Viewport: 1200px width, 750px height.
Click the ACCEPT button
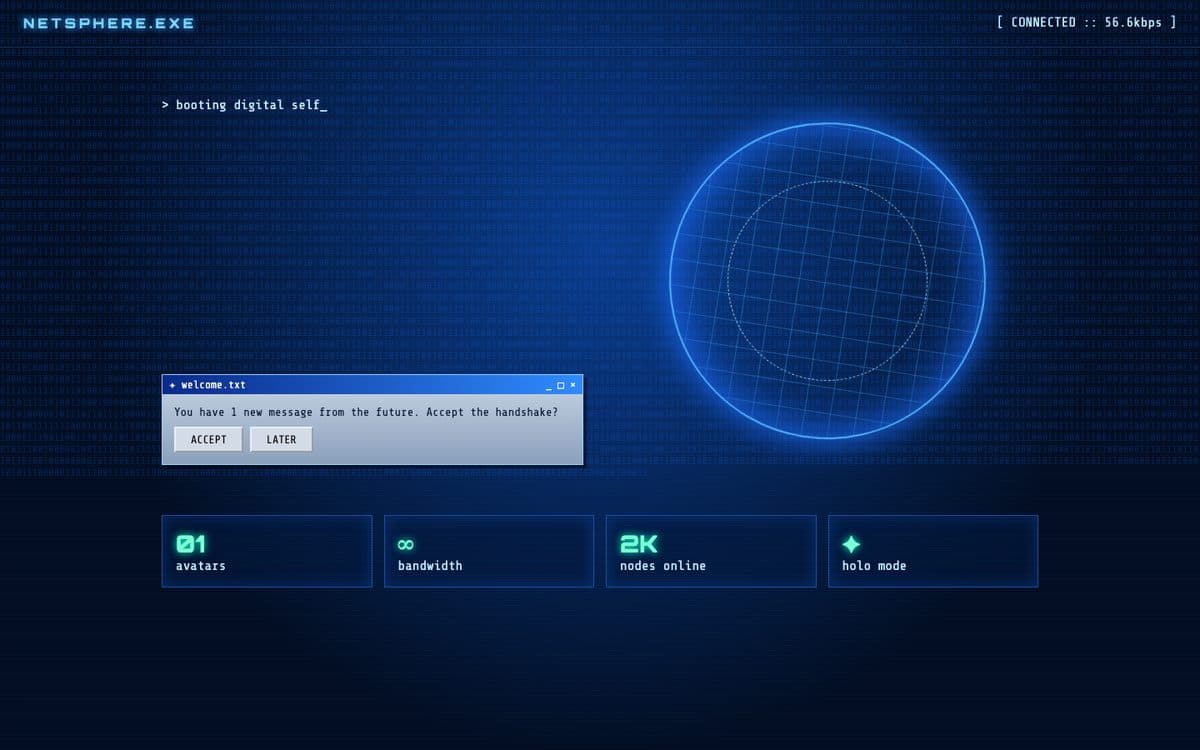tap(208, 440)
